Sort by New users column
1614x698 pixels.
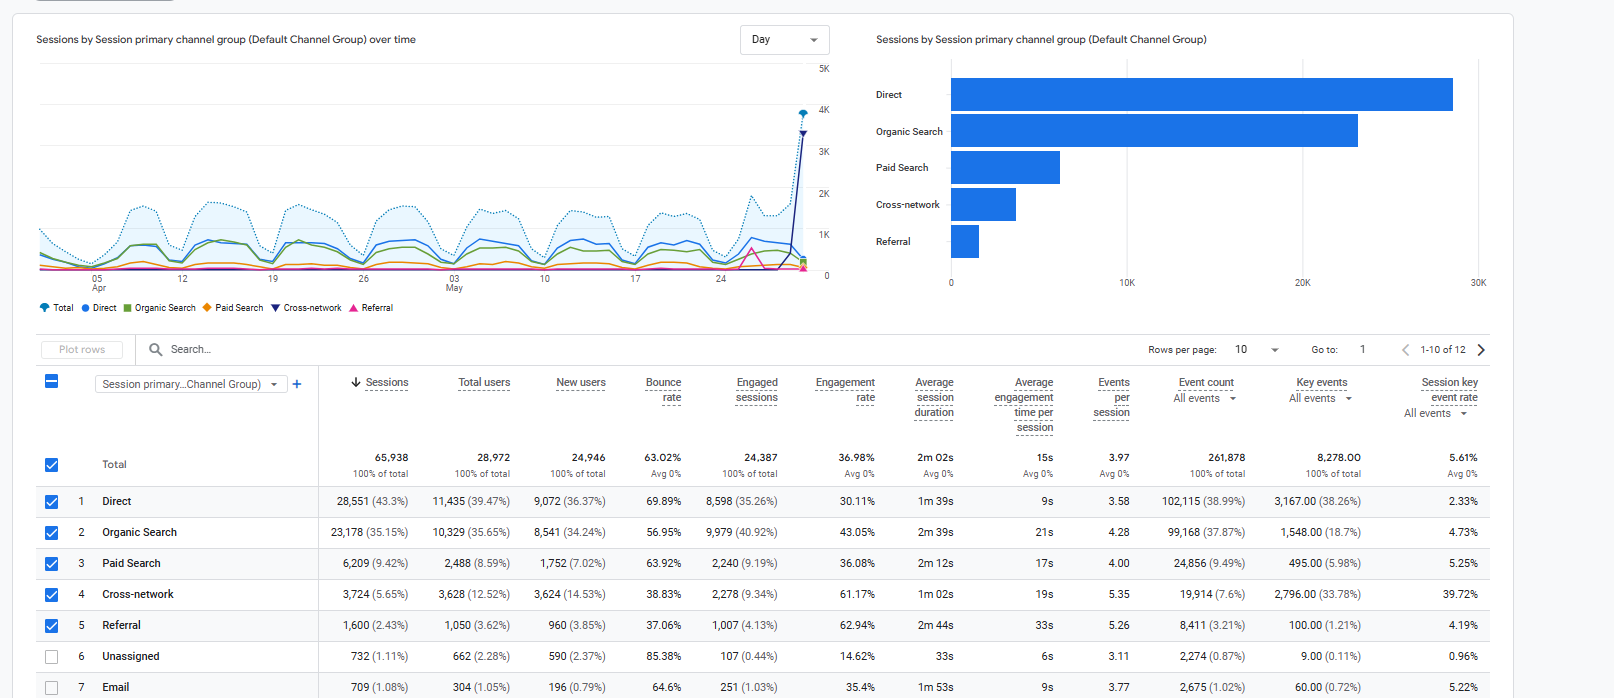[581, 383]
